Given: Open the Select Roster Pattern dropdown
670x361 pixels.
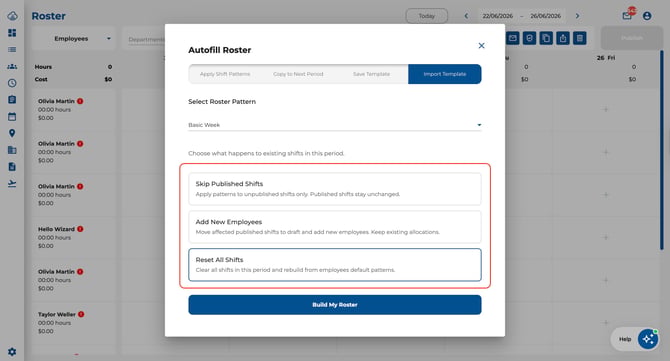Looking at the screenshot, I should tap(335, 125).
